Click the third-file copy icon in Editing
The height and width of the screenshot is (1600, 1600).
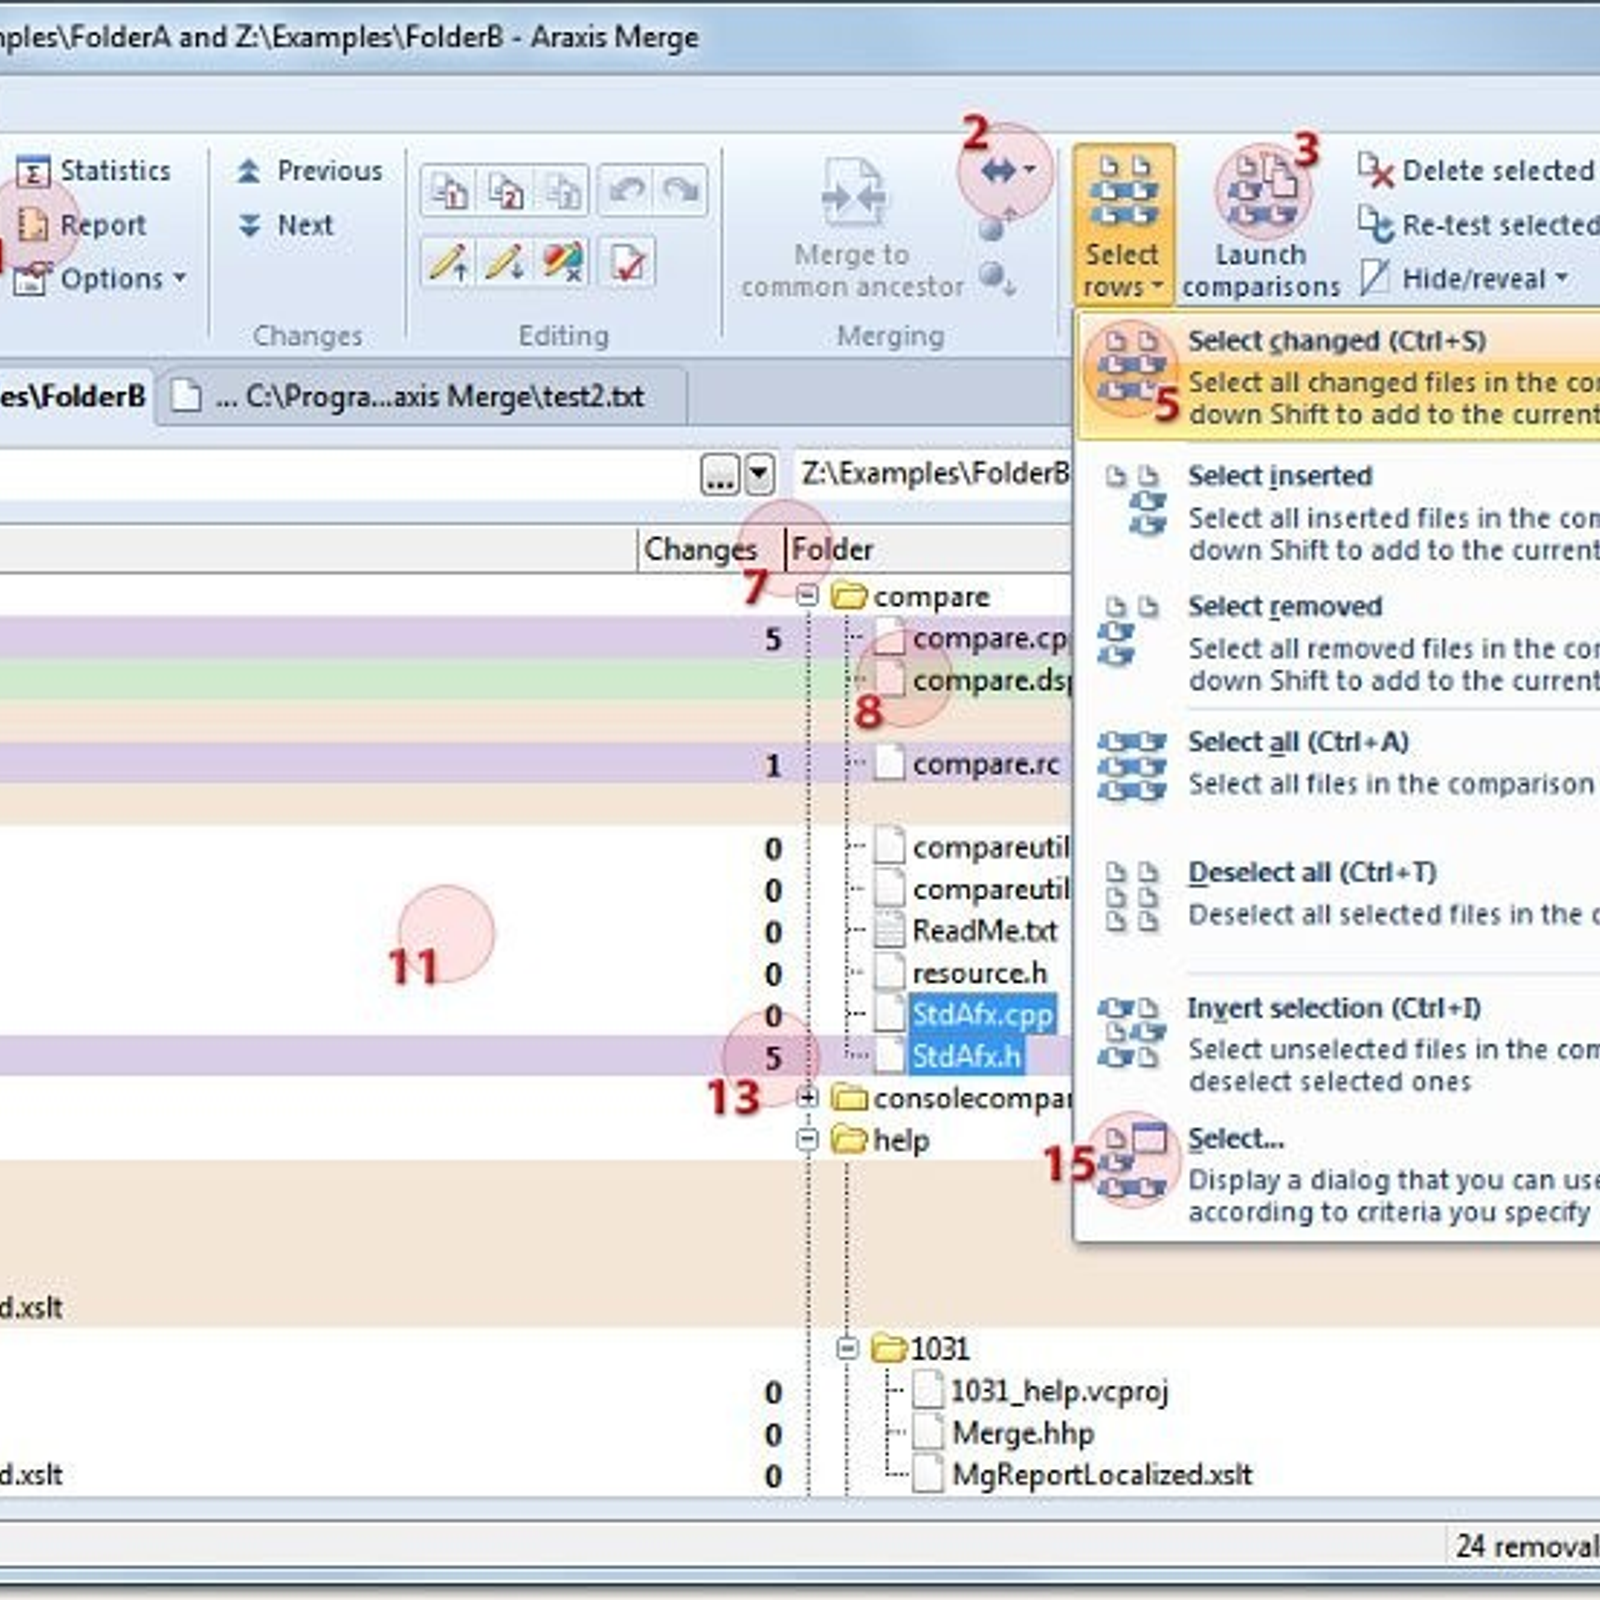coord(563,190)
